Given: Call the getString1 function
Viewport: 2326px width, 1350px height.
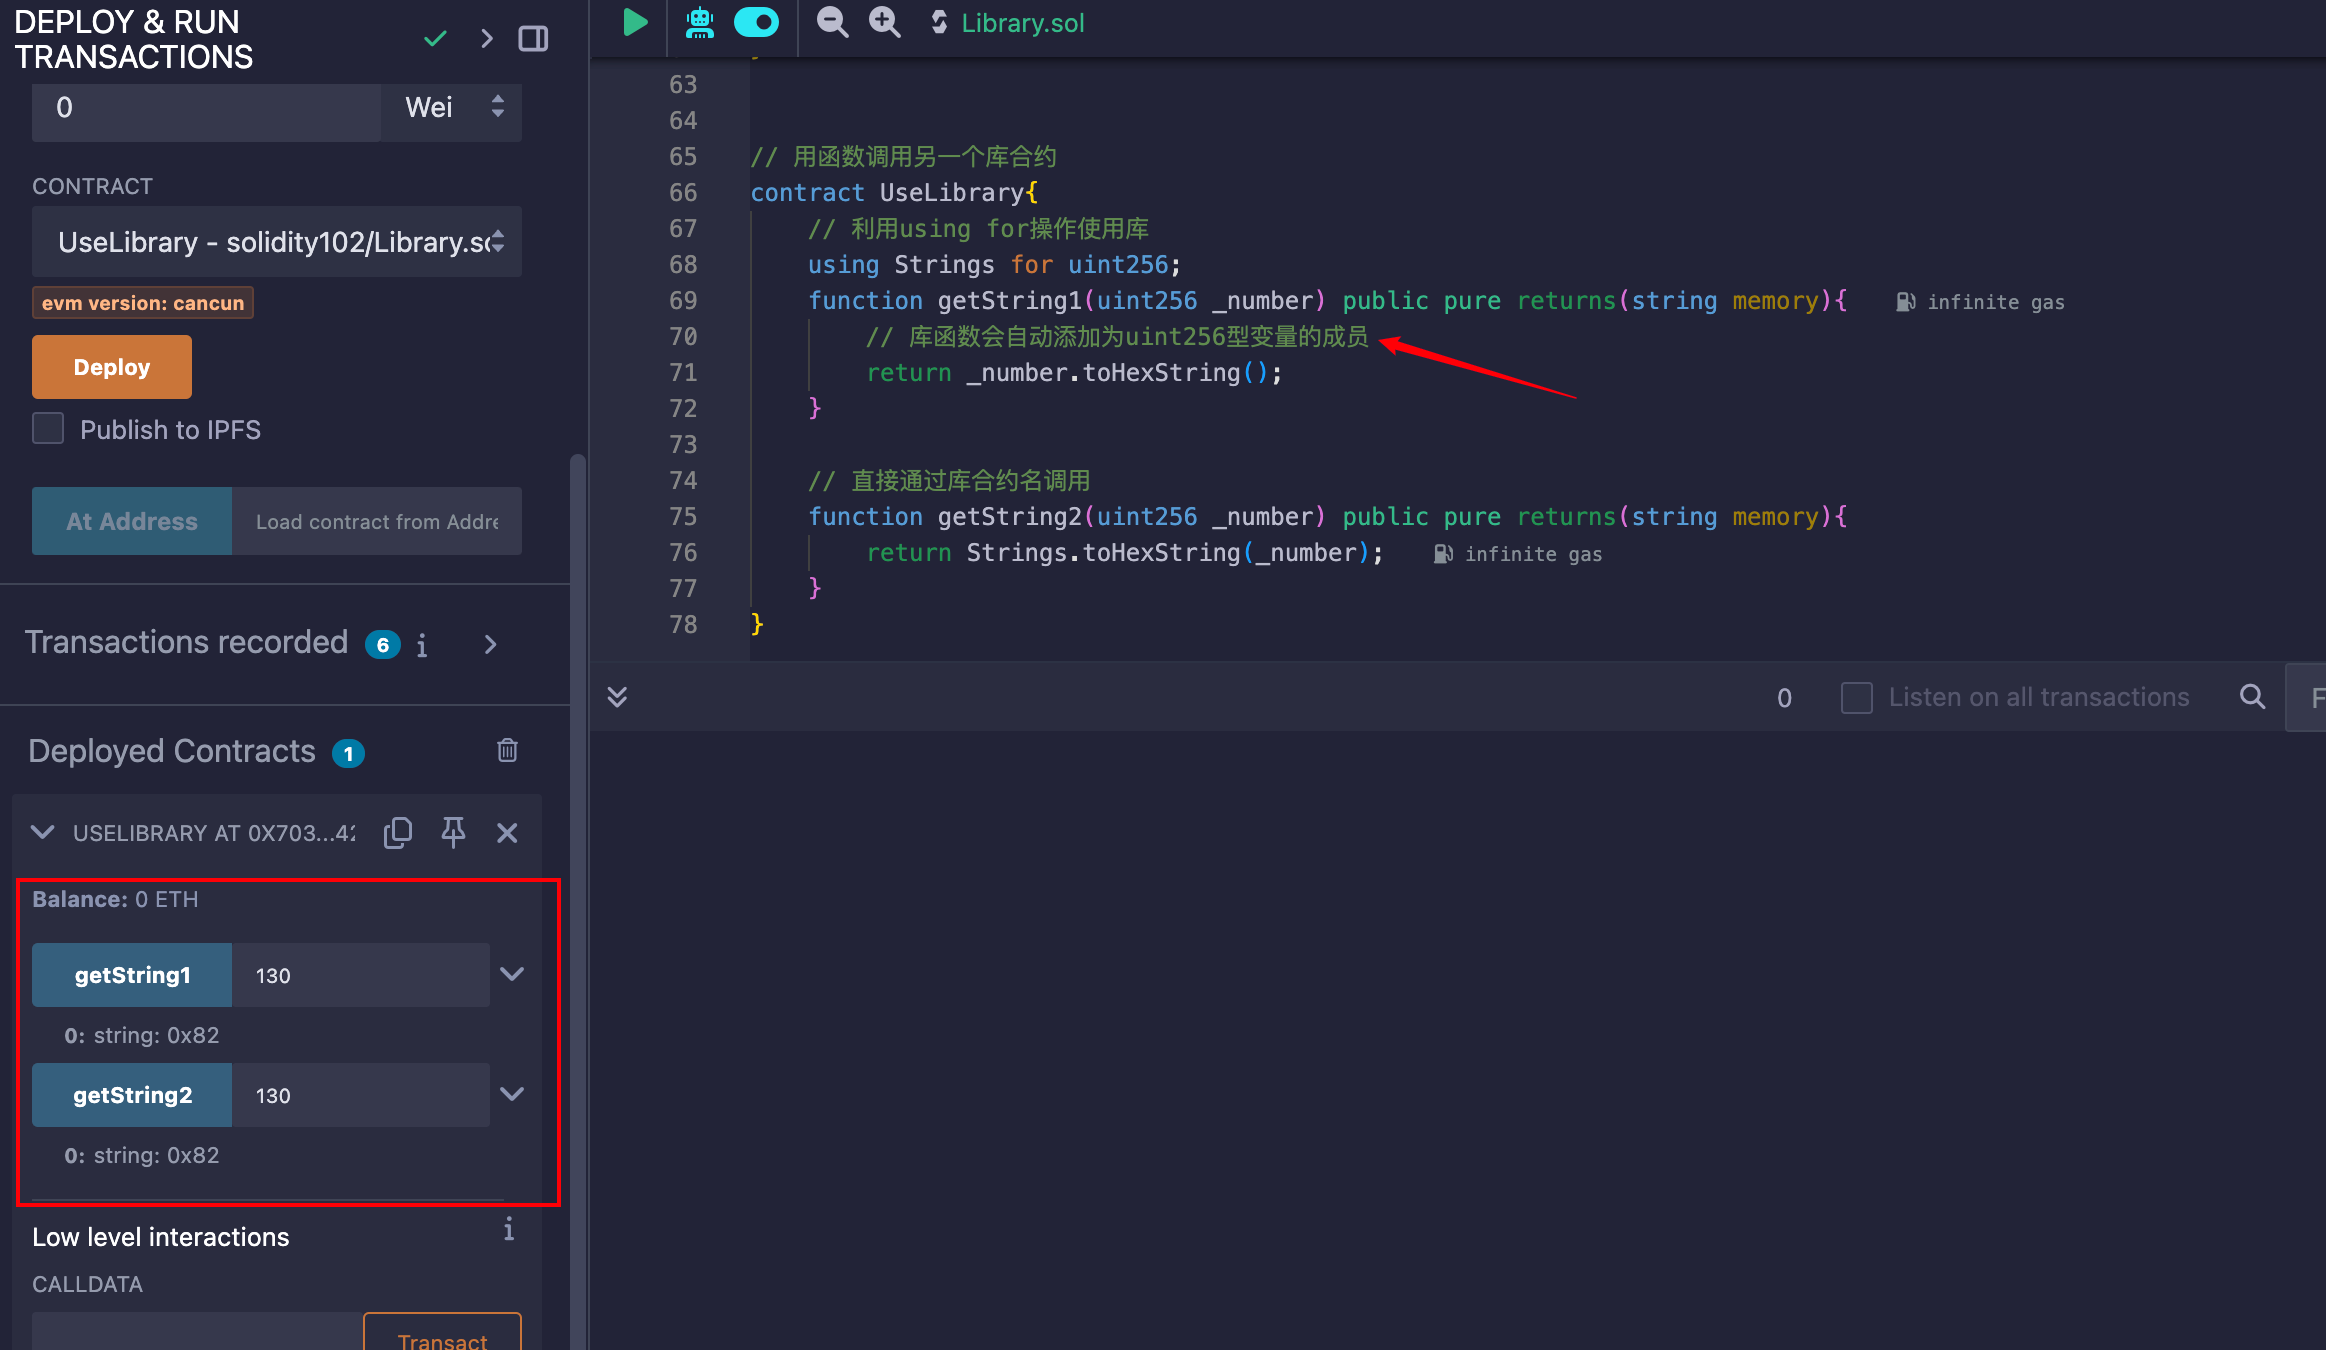Looking at the screenshot, I should (132, 975).
